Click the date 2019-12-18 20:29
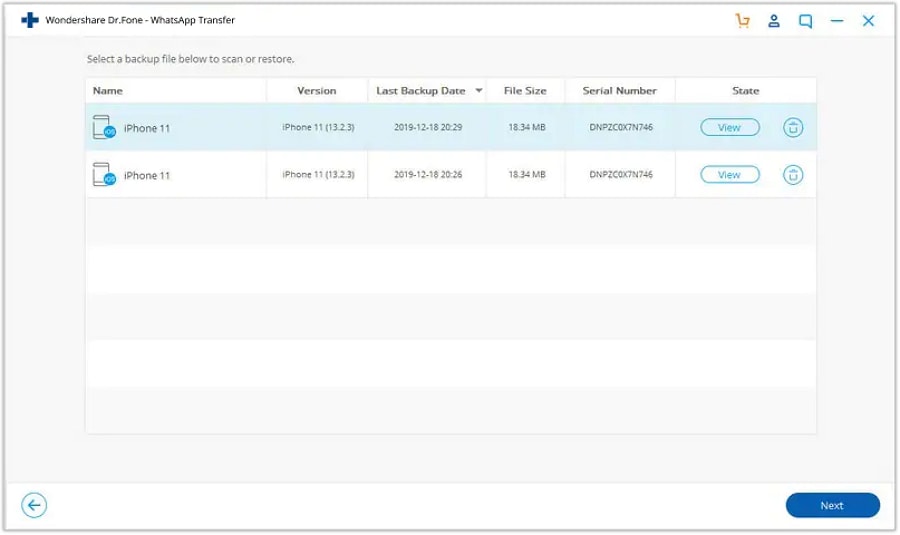 click(x=428, y=127)
